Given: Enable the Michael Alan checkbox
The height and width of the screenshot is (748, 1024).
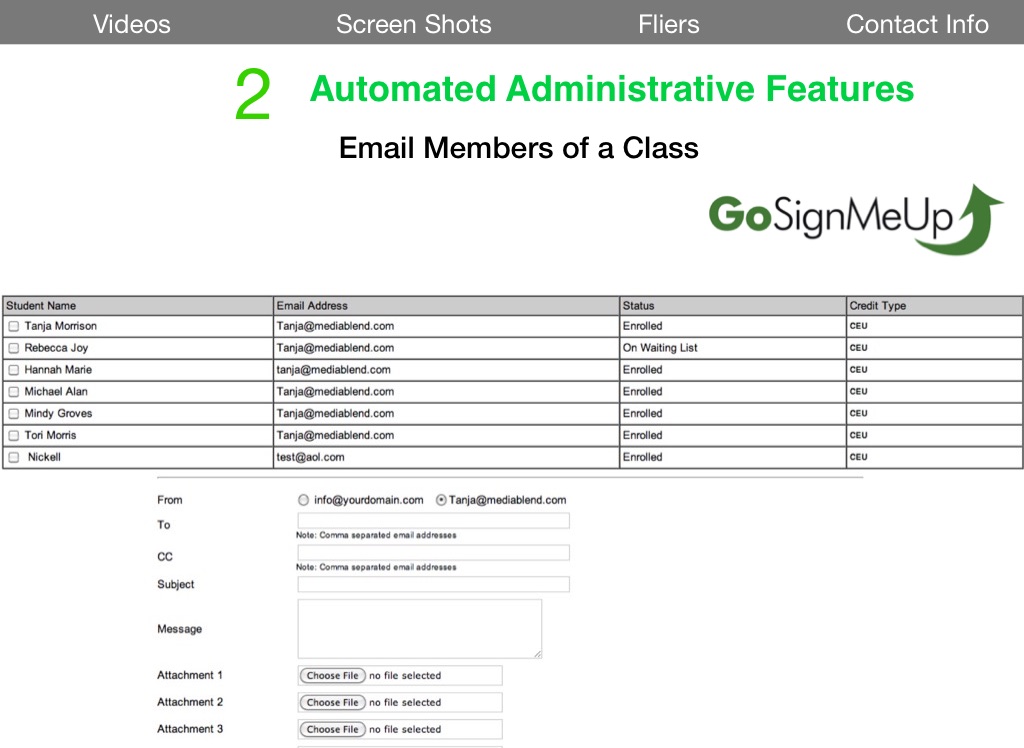Looking at the screenshot, I should [x=14, y=392].
